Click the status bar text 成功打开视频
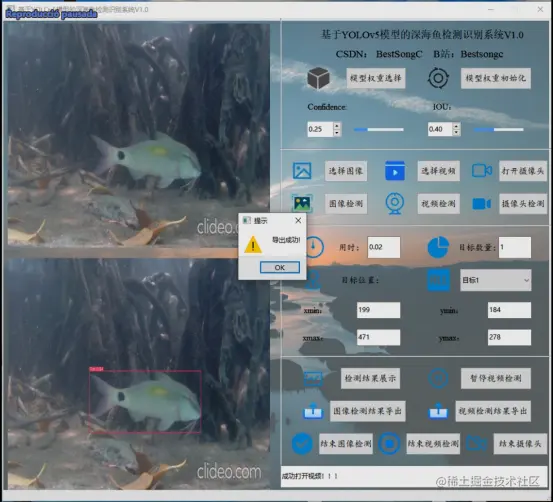Image resolution: width=554 pixels, height=502 pixels. point(310,476)
